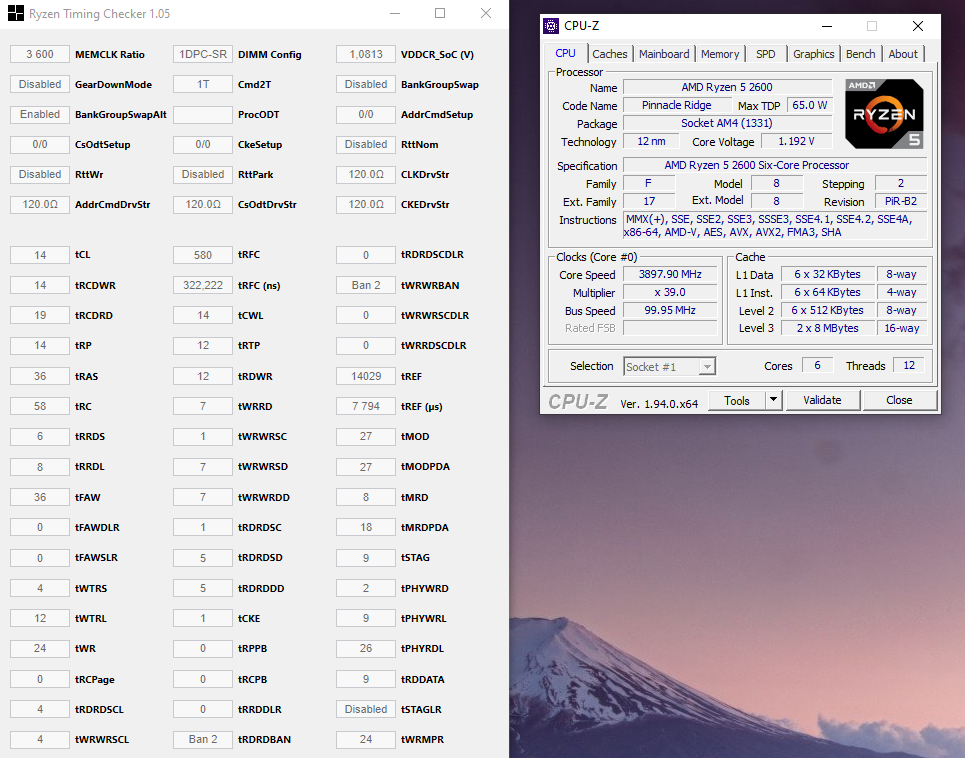Click the L1 Data value 6 x 32 KBytes
This screenshot has width=965, height=758.
click(827, 274)
